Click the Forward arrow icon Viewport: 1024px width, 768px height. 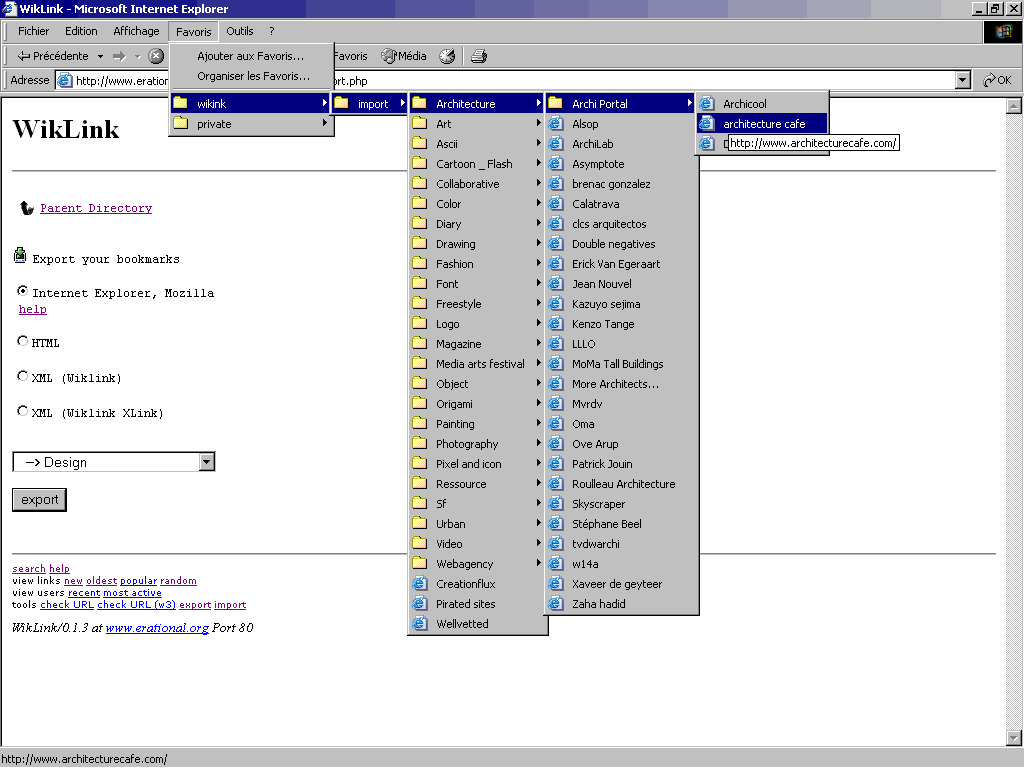[119, 56]
